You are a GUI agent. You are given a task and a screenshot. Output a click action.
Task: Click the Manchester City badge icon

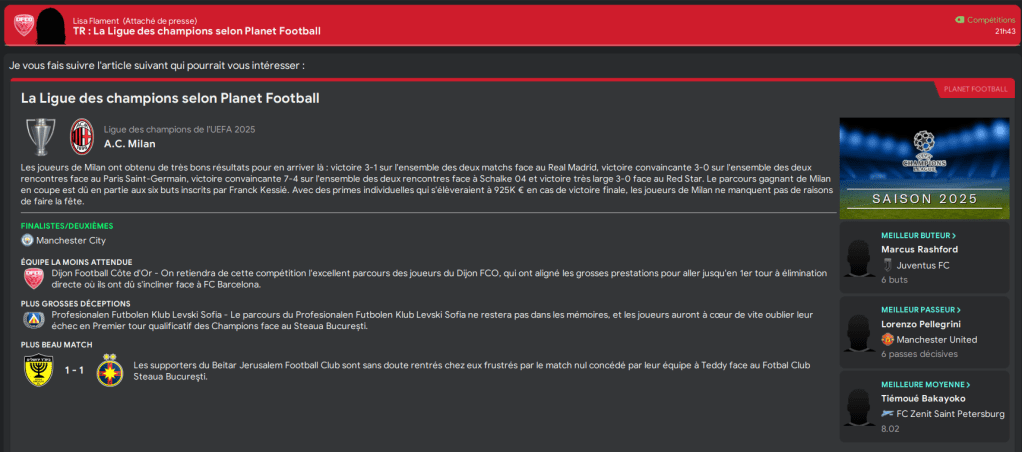27,240
